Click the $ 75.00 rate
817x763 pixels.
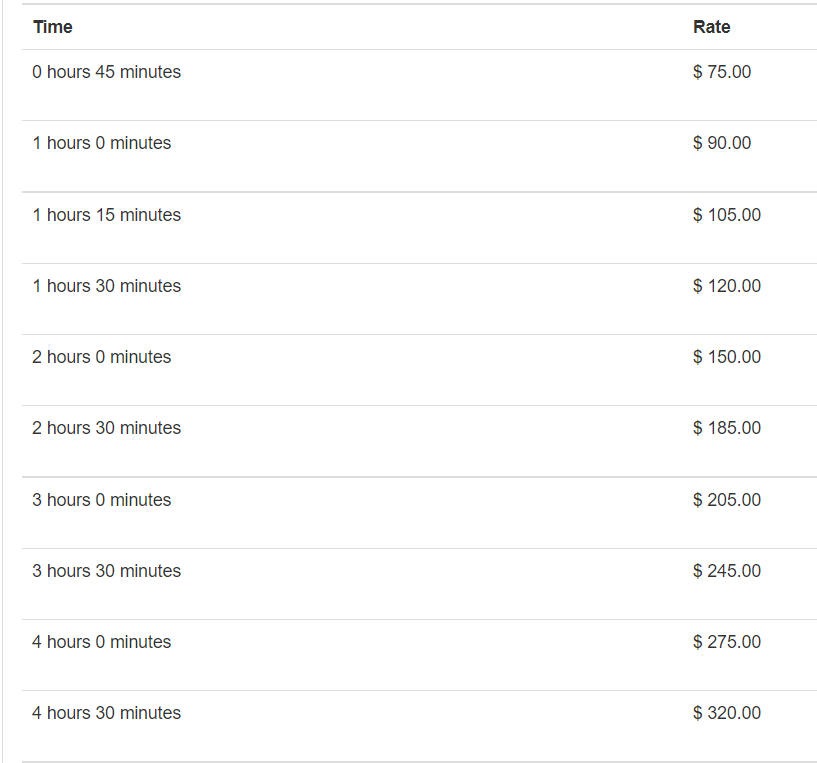pos(722,72)
